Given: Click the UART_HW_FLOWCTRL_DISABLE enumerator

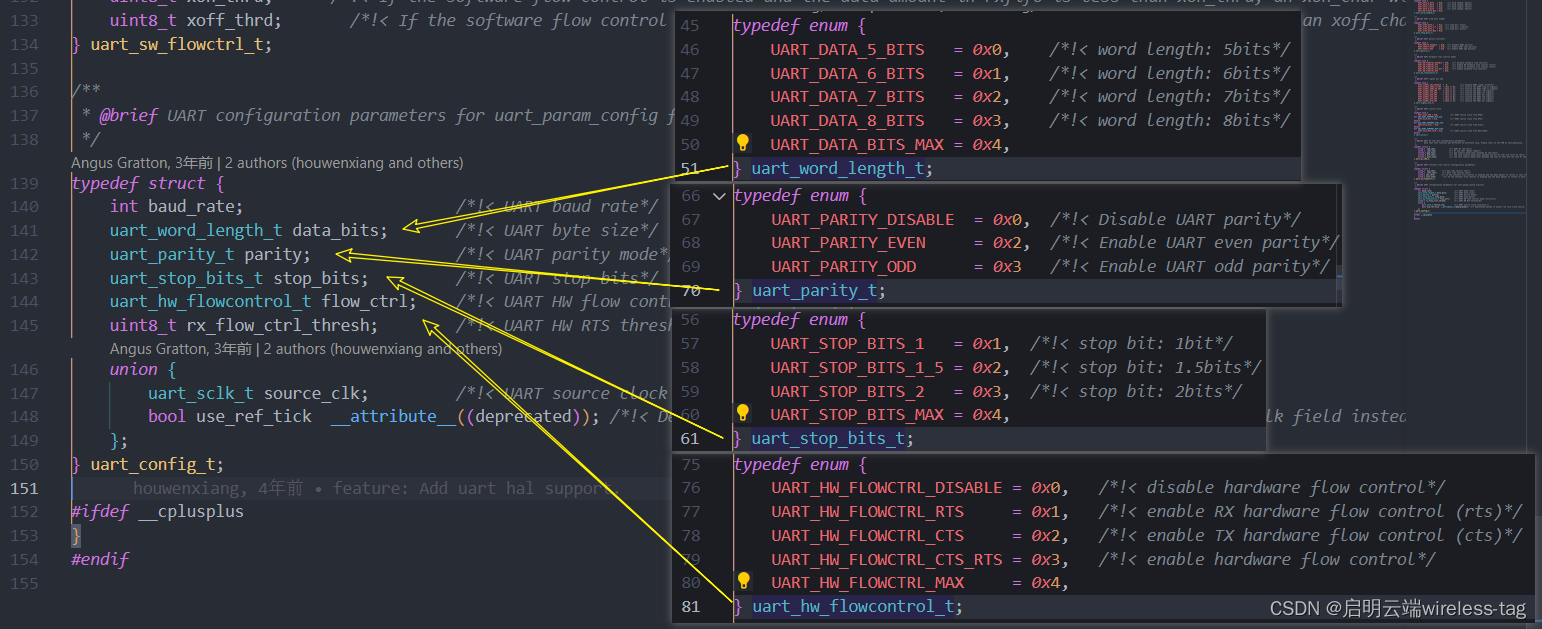Looking at the screenshot, I should pos(886,487).
